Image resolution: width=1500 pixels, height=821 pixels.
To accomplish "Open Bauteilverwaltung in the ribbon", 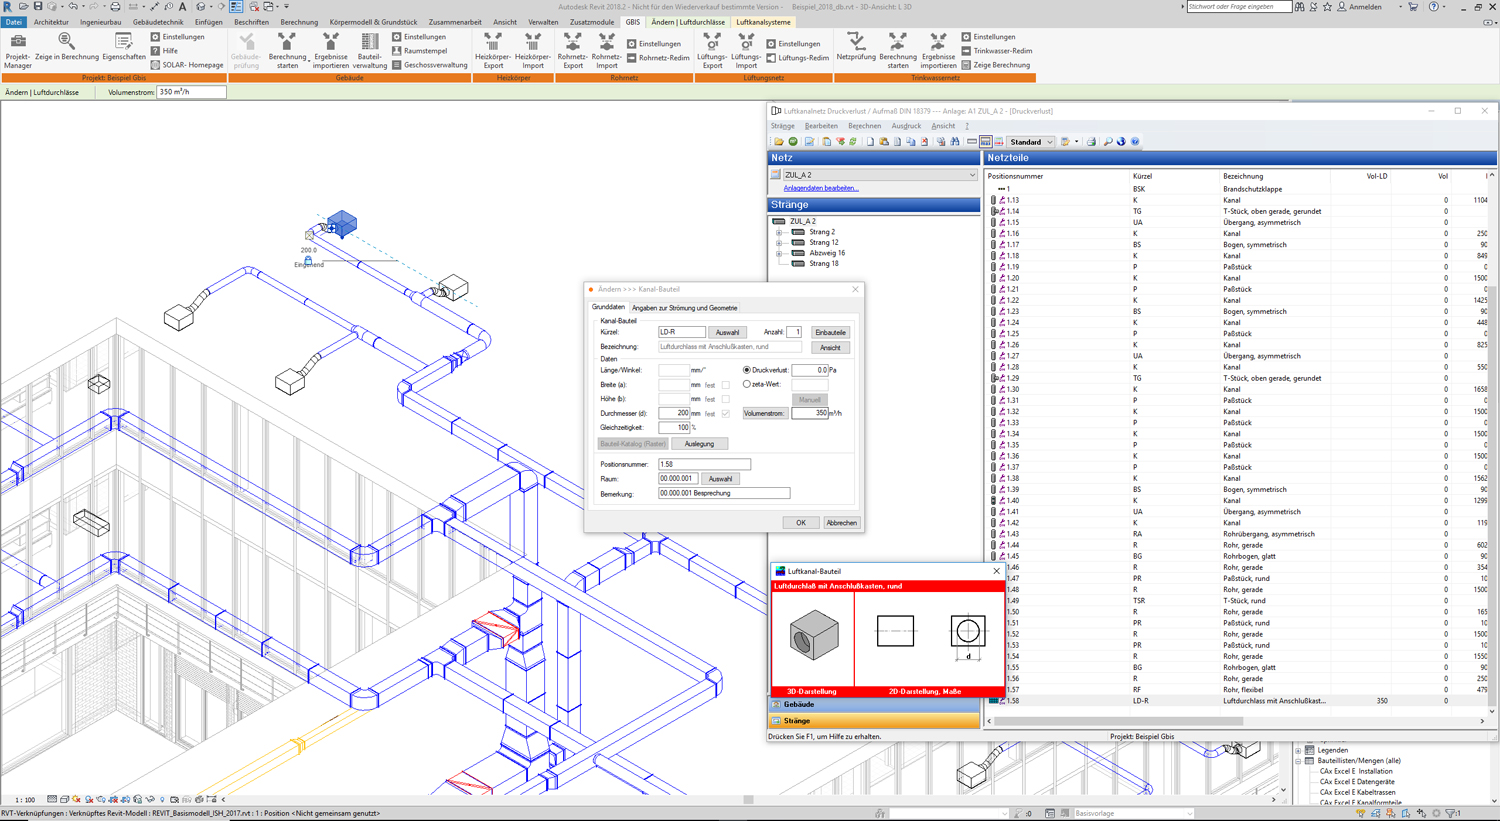I will [x=370, y=51].
